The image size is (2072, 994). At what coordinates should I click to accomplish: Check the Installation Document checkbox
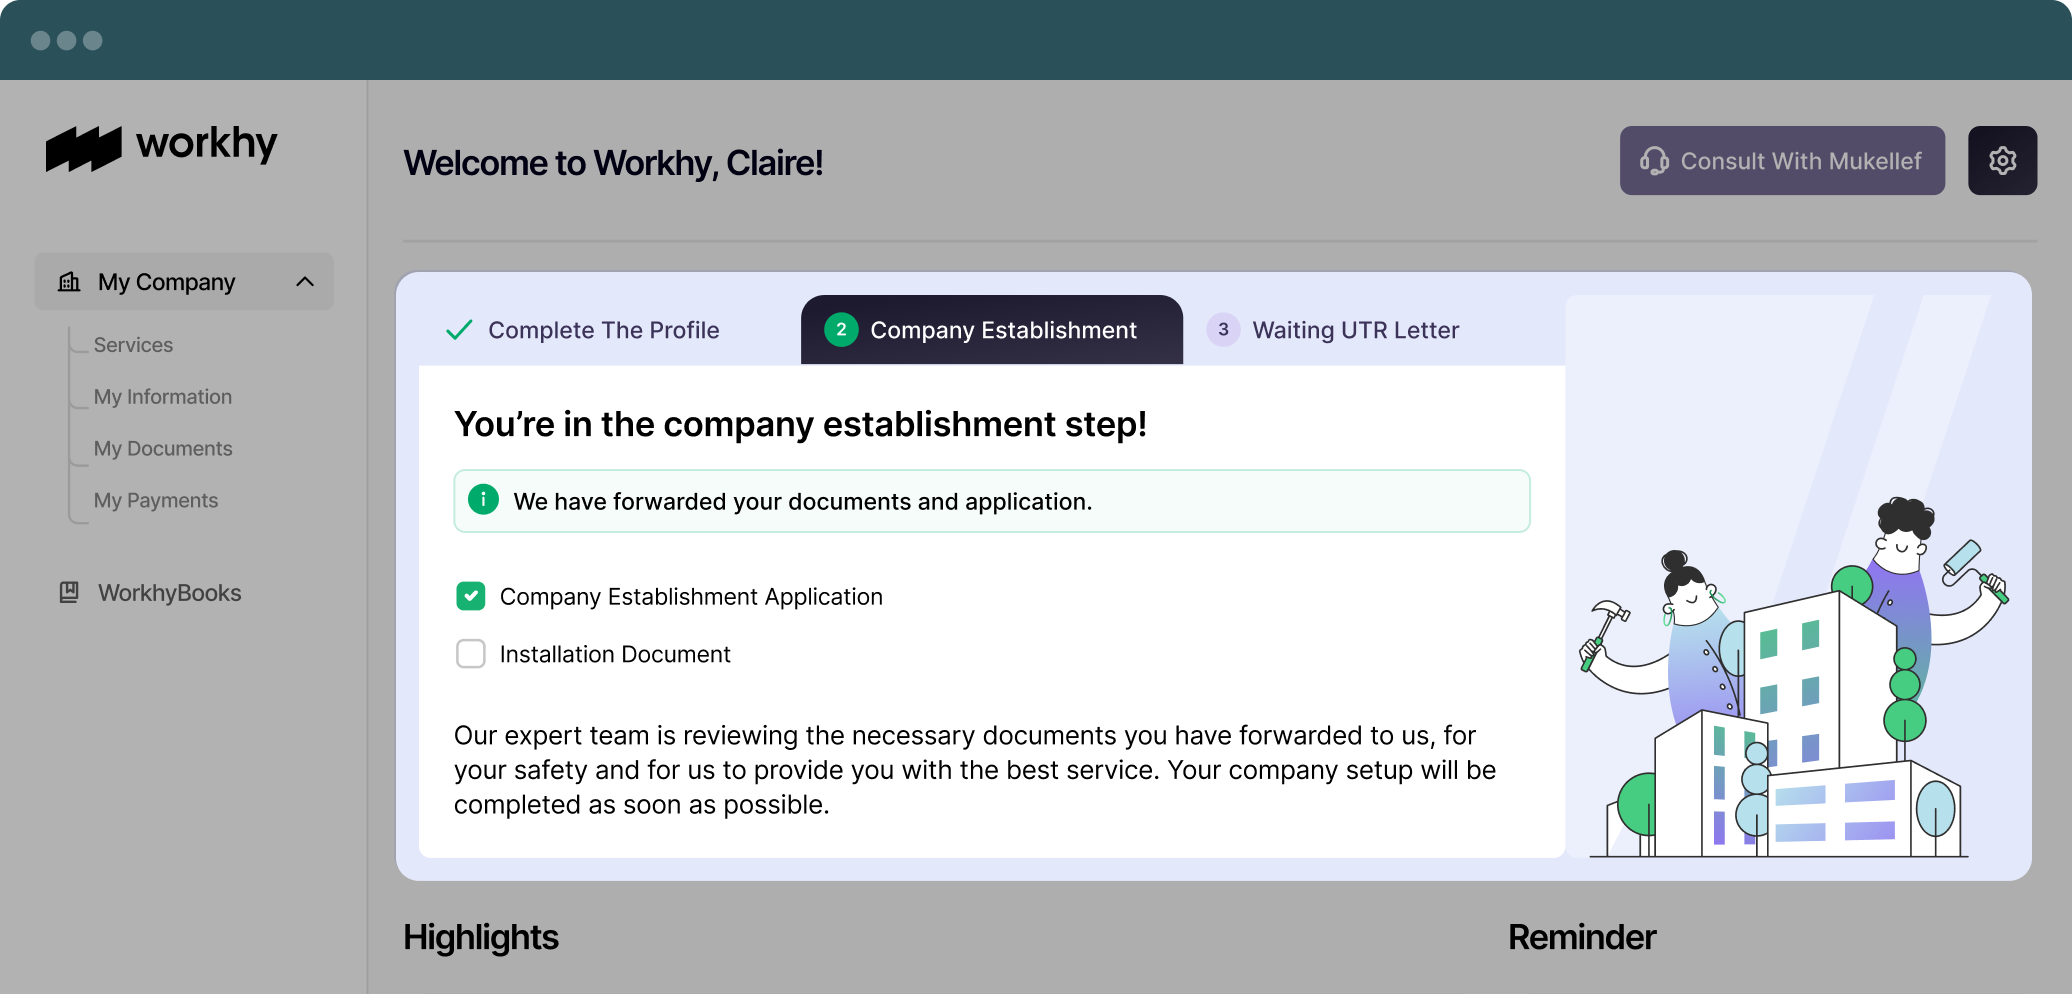[x=471, y=654]
